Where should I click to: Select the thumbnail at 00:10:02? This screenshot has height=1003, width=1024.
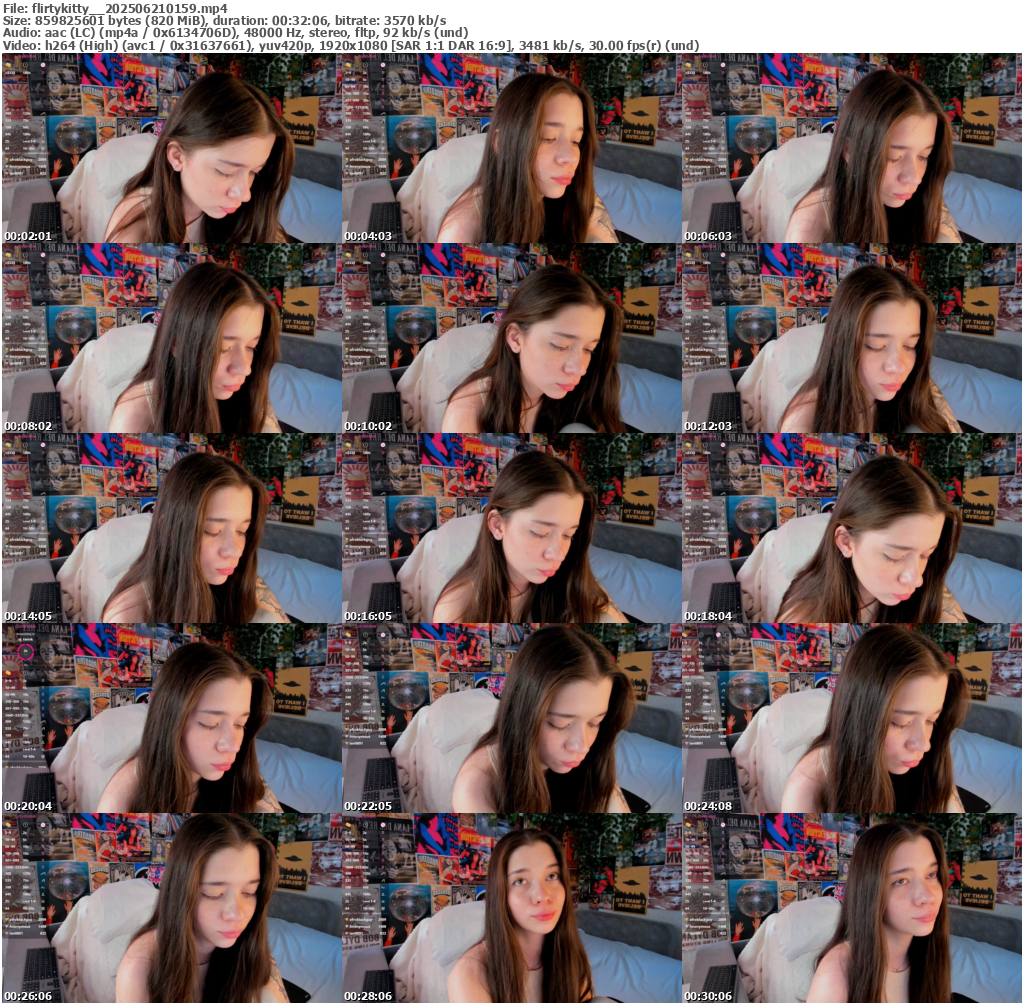[511, 338]
